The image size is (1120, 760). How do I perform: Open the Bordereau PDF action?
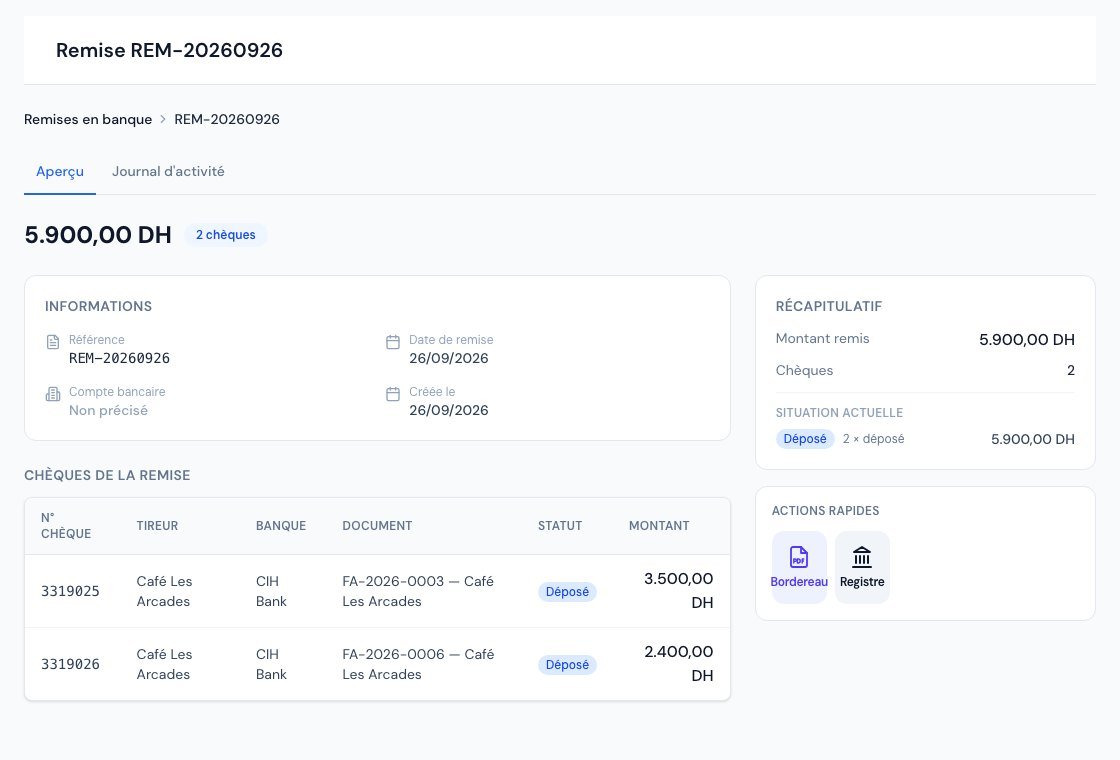tap(799, 567)
